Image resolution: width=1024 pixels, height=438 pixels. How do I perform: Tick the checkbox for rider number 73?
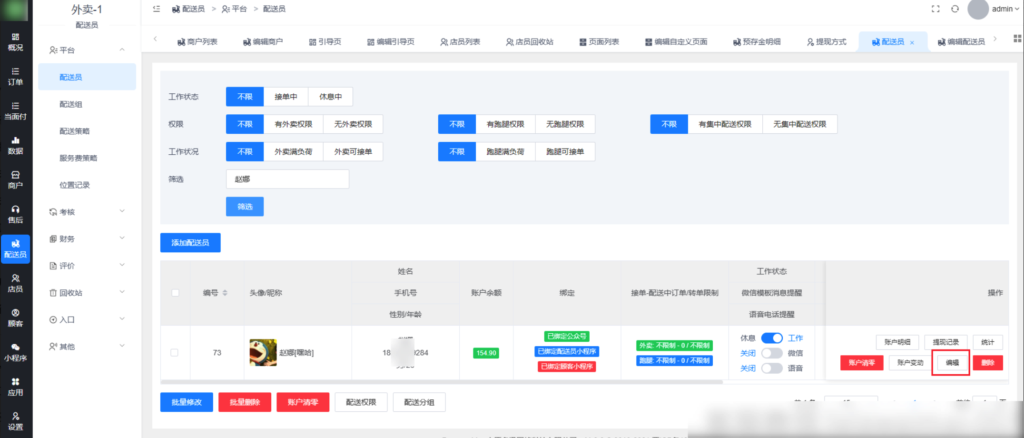pyautogui.click(x=174, y=352)
